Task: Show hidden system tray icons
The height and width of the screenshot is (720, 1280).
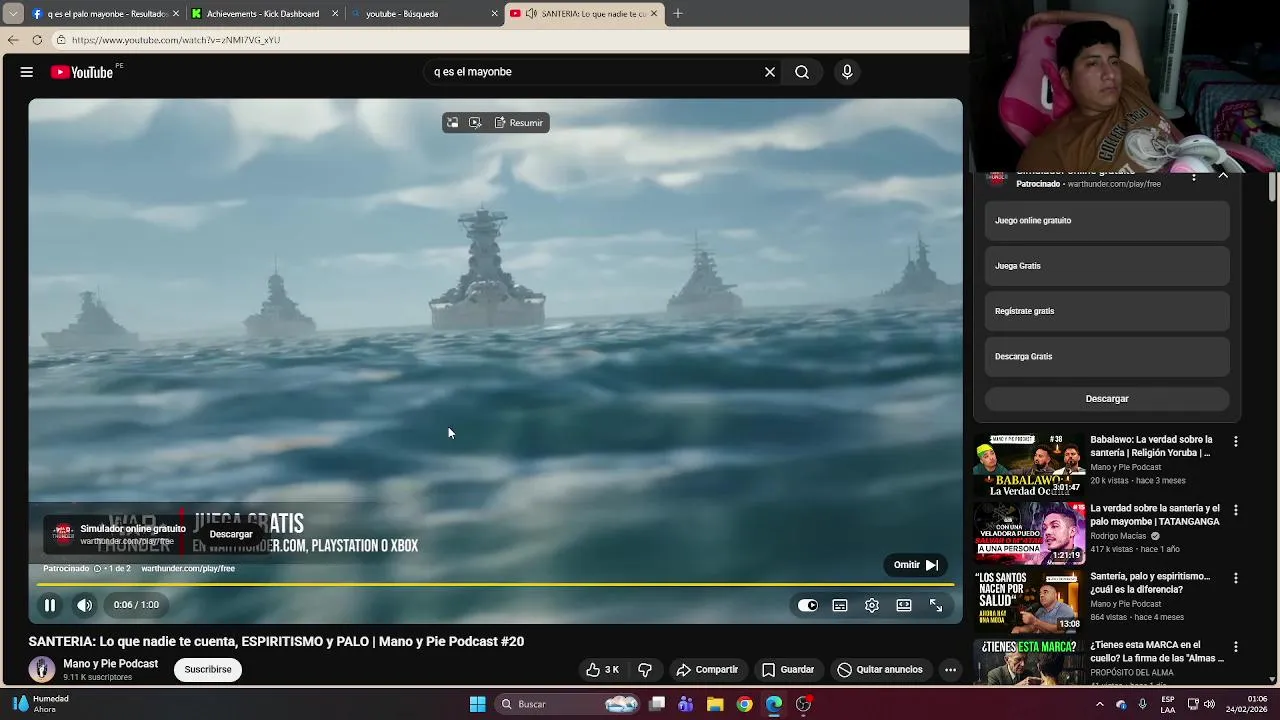Action: click(1100, 704)
